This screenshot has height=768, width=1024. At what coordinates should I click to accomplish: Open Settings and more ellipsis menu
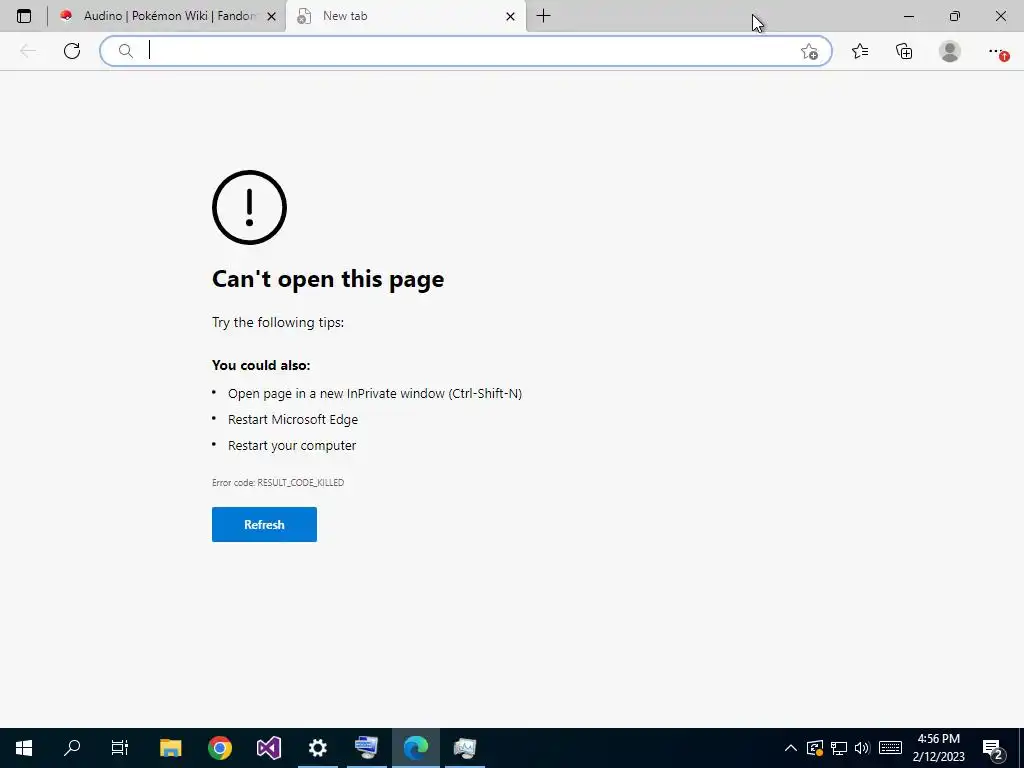click(997, 52)
